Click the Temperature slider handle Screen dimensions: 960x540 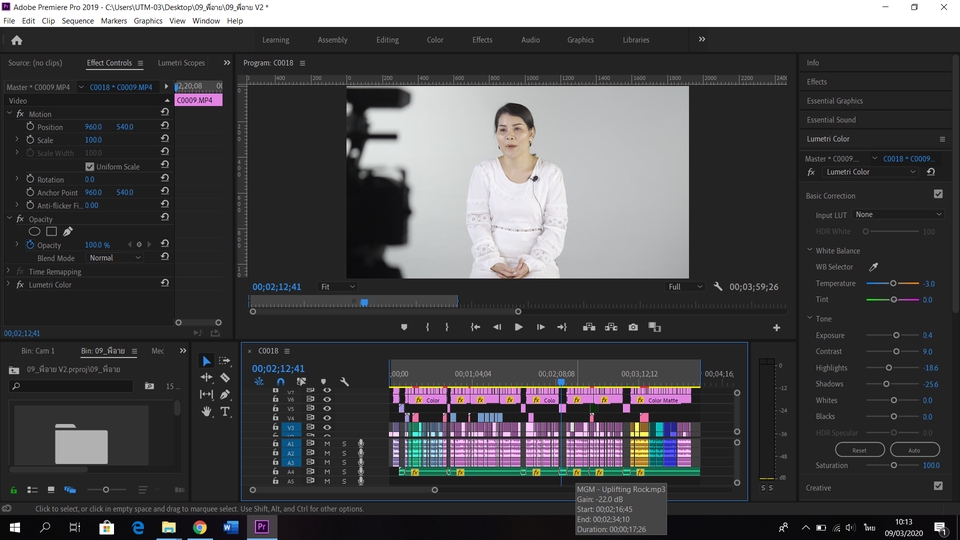893,284
